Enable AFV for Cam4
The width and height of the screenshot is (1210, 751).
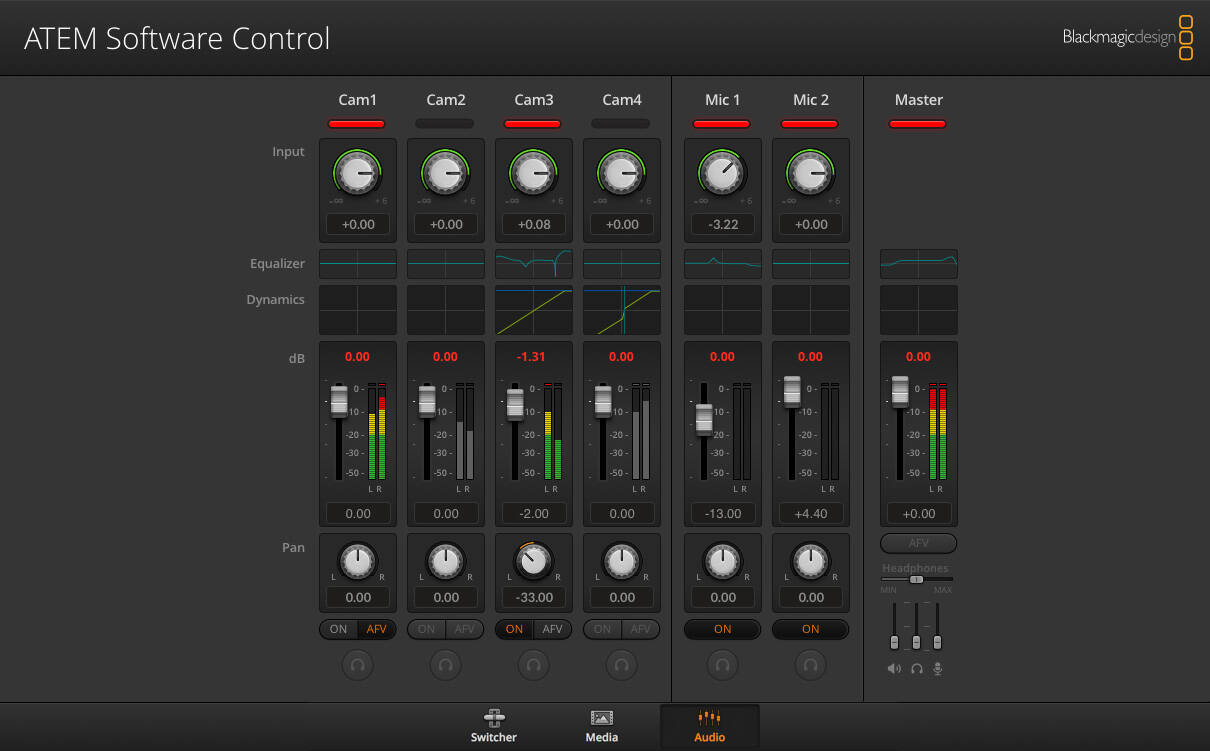pyautogui.click(x=641, y=629)
